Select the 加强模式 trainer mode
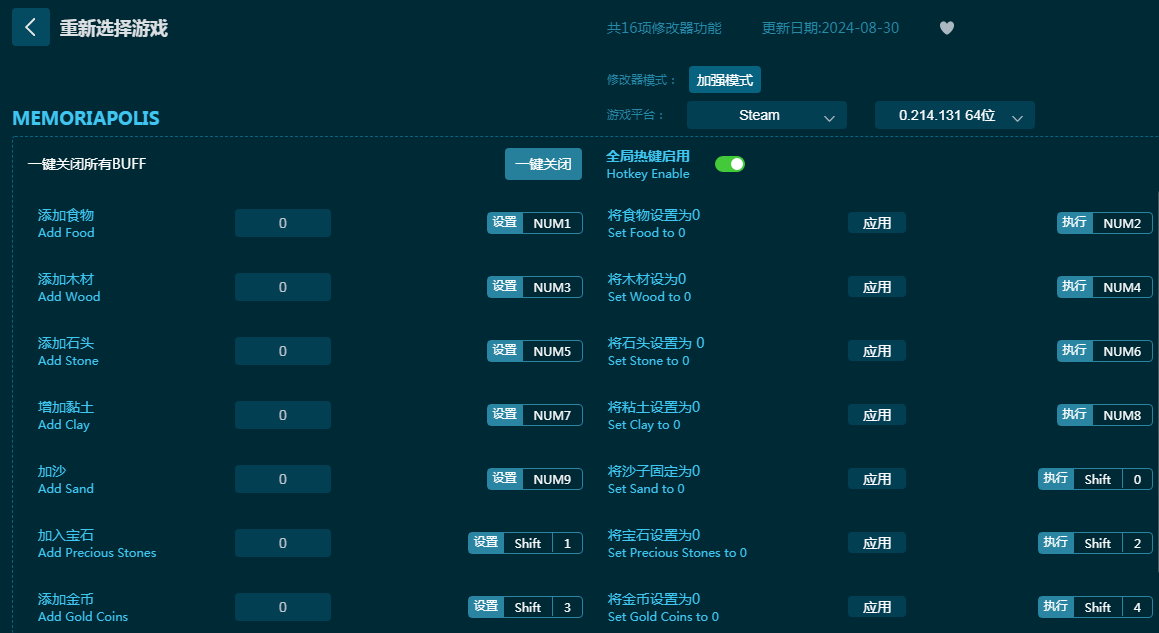Image resolution: width=1159 pixels, height=633 pixels. [725, 80]
